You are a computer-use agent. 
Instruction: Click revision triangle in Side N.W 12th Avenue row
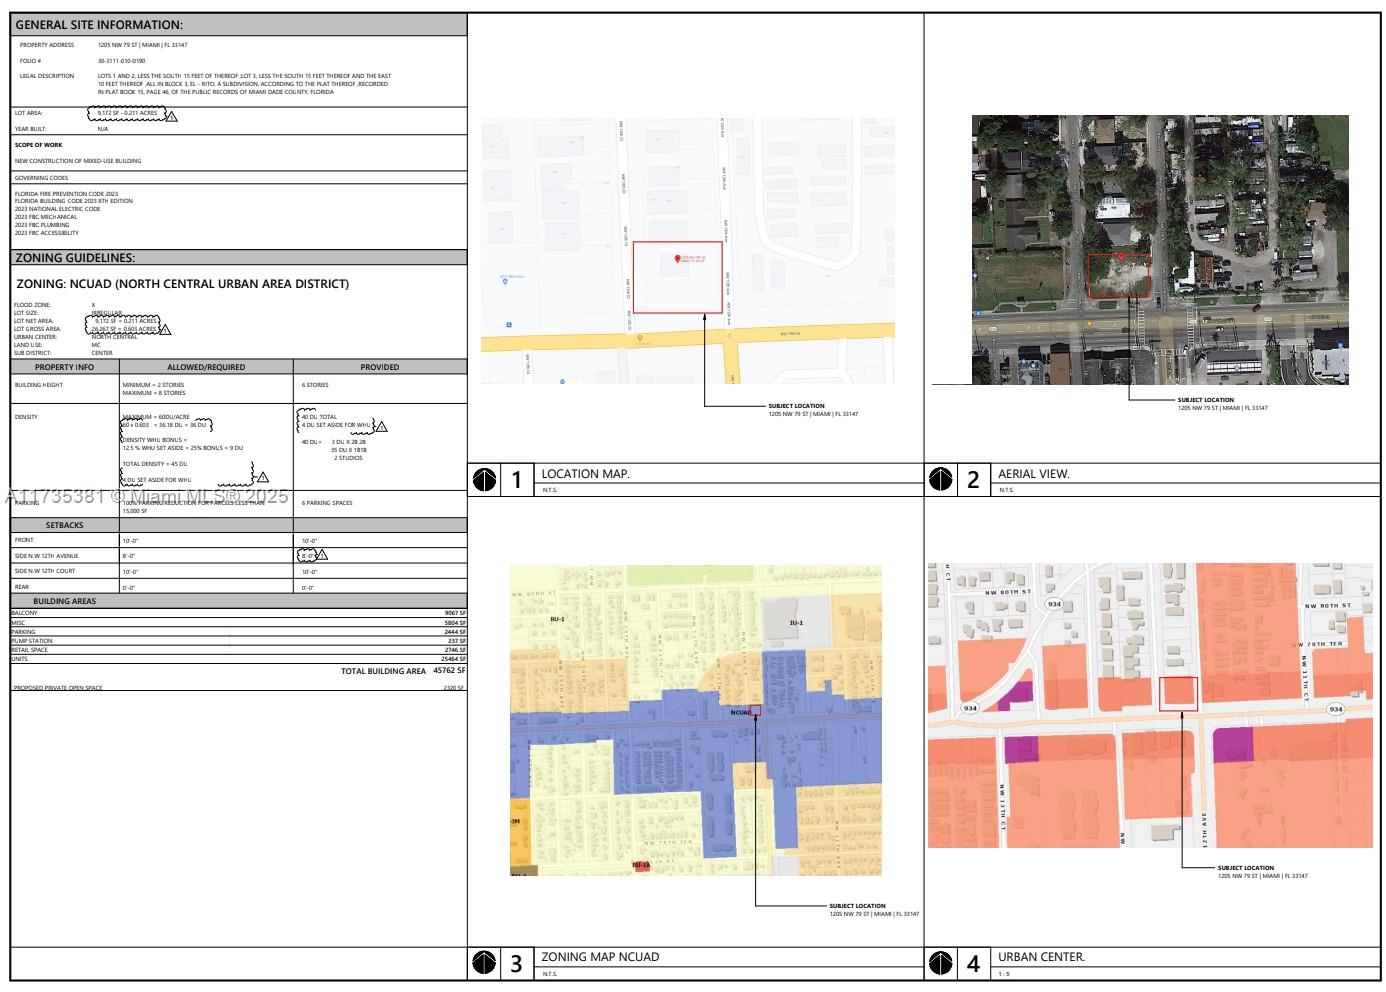tap(322, 555)
